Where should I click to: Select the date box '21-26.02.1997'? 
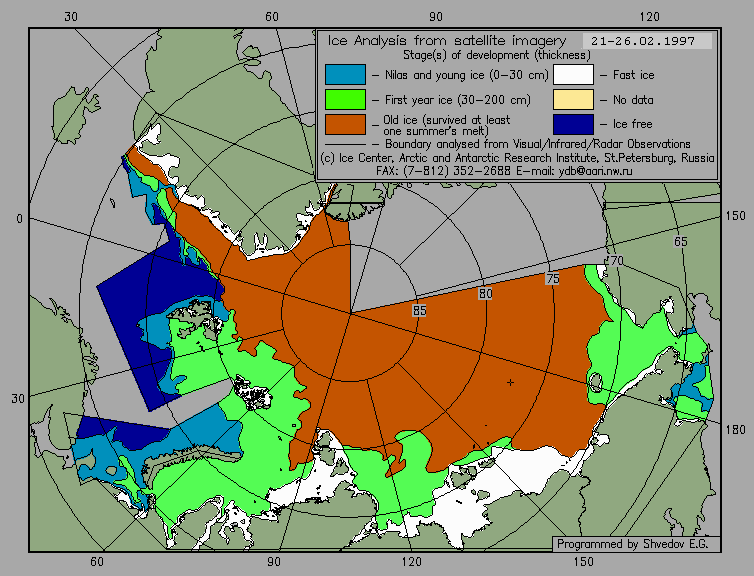[x=647, y=41]
